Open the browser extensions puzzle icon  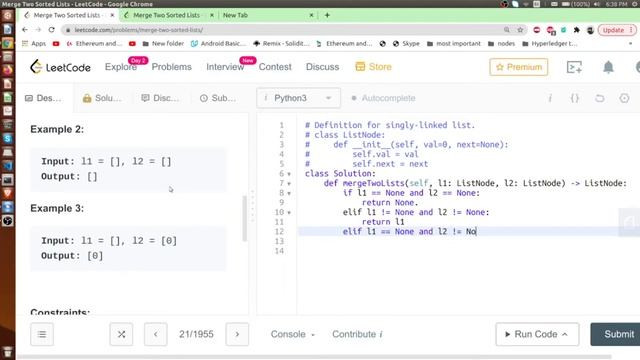[x=577, y=30]
